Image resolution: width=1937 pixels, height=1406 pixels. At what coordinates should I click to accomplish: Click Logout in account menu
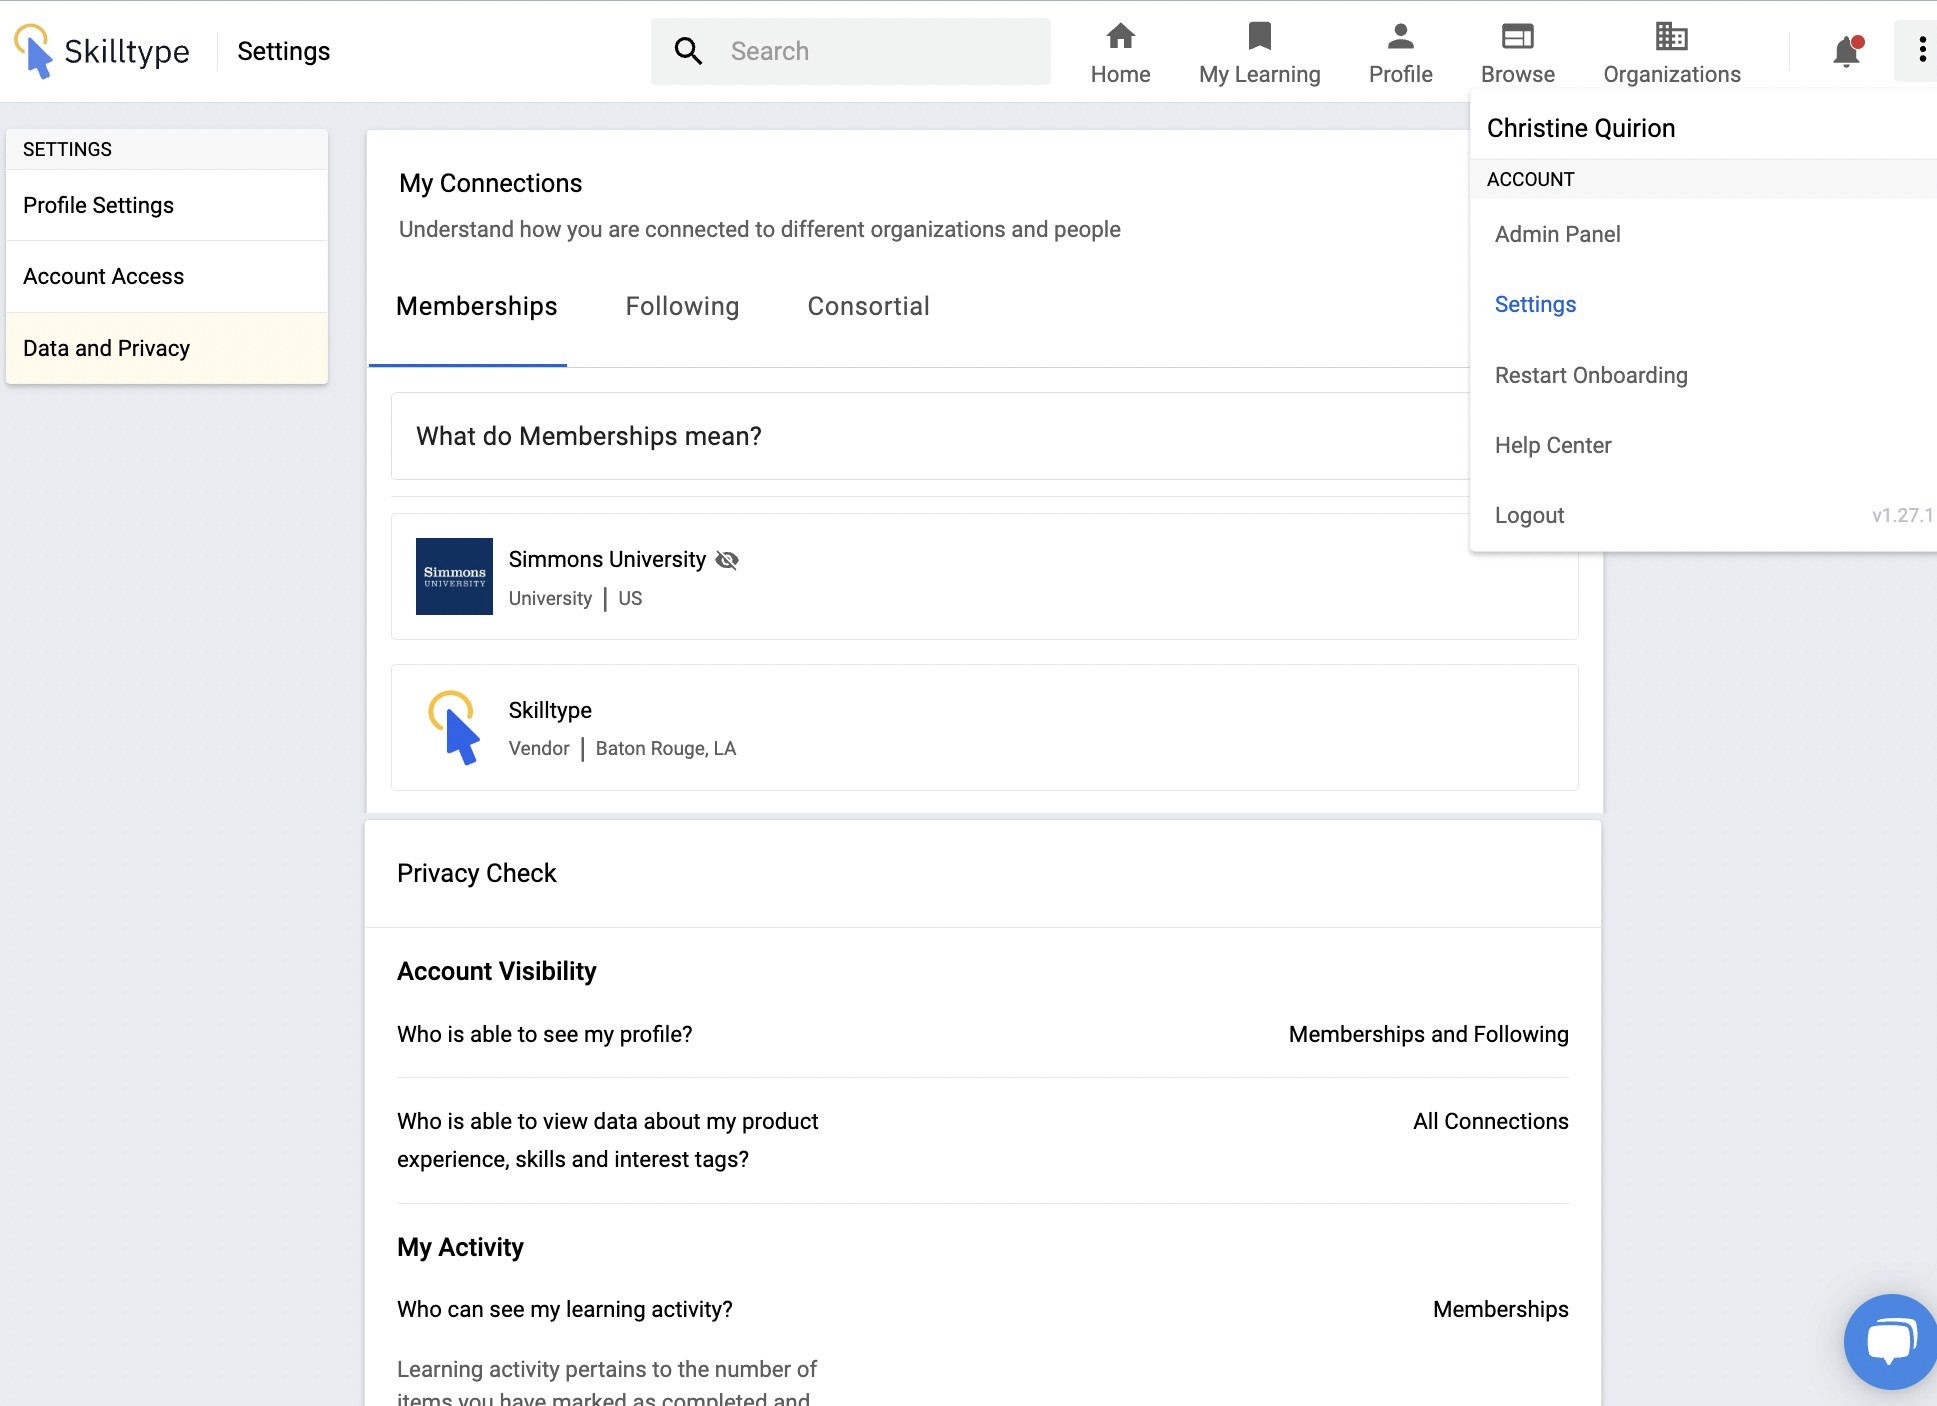click(1529, 515)
